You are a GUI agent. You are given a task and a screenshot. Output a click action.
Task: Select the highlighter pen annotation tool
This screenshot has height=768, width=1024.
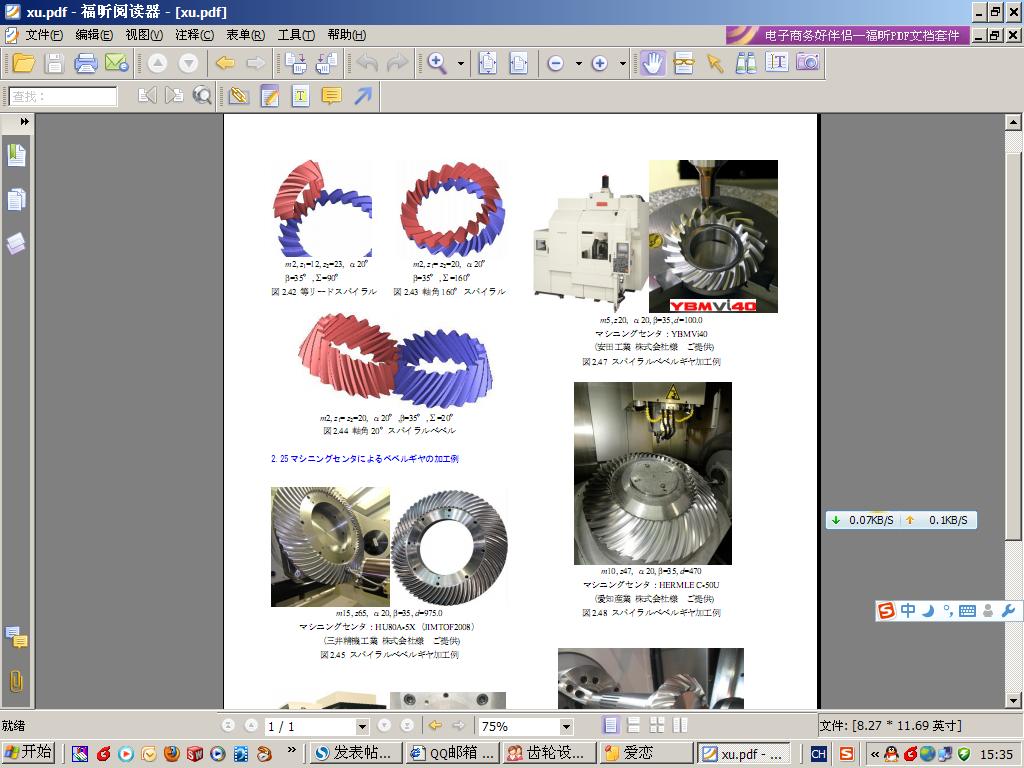click(239, 96)
